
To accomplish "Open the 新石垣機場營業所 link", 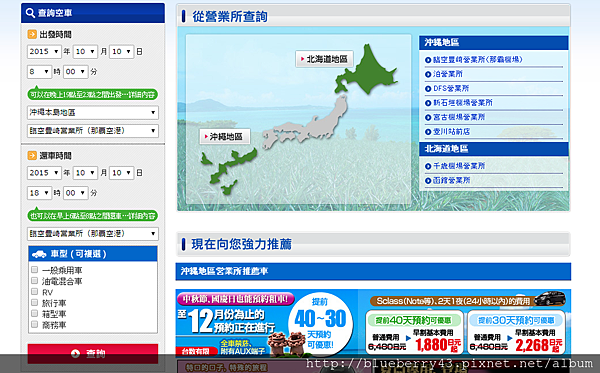I will (463, 103).
